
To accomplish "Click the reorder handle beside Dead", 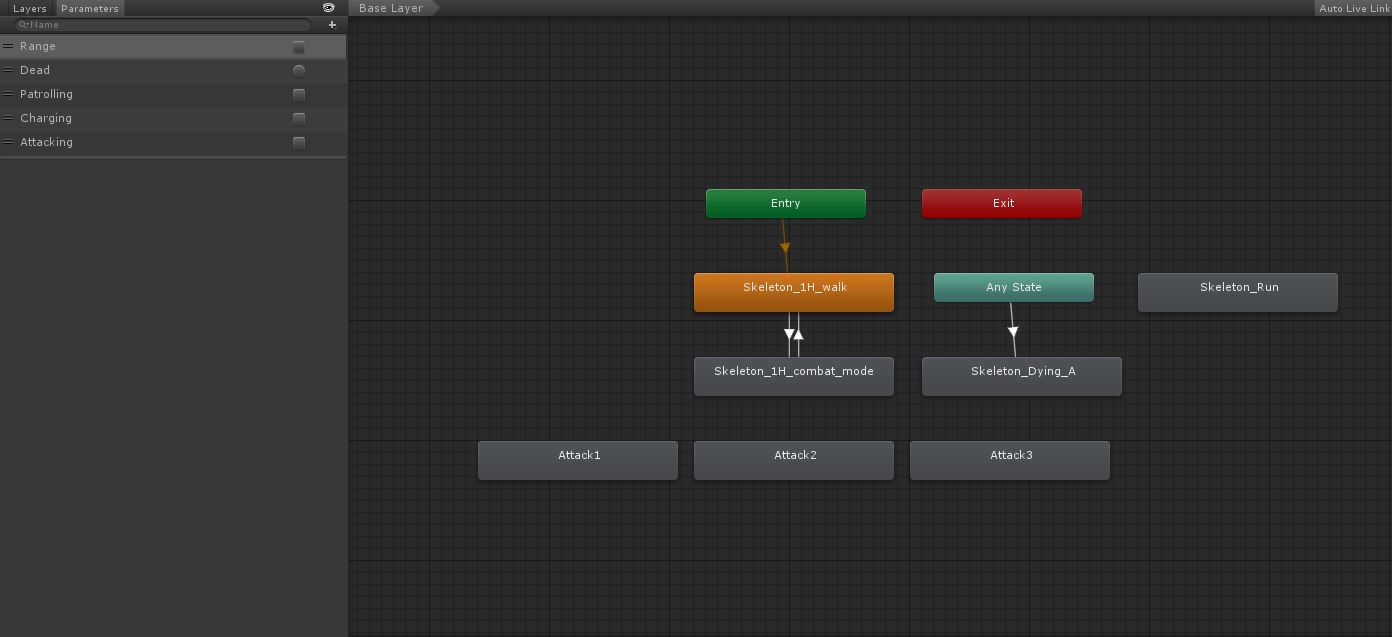I will coord(7,70).
